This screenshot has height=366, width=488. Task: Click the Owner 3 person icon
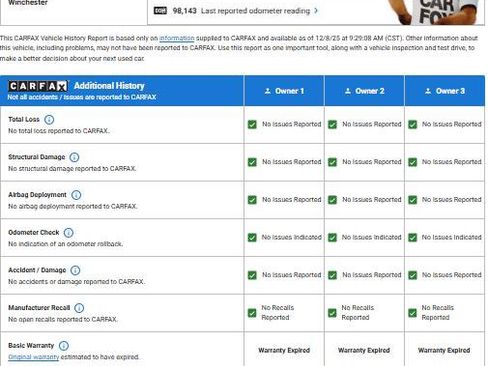428,91
